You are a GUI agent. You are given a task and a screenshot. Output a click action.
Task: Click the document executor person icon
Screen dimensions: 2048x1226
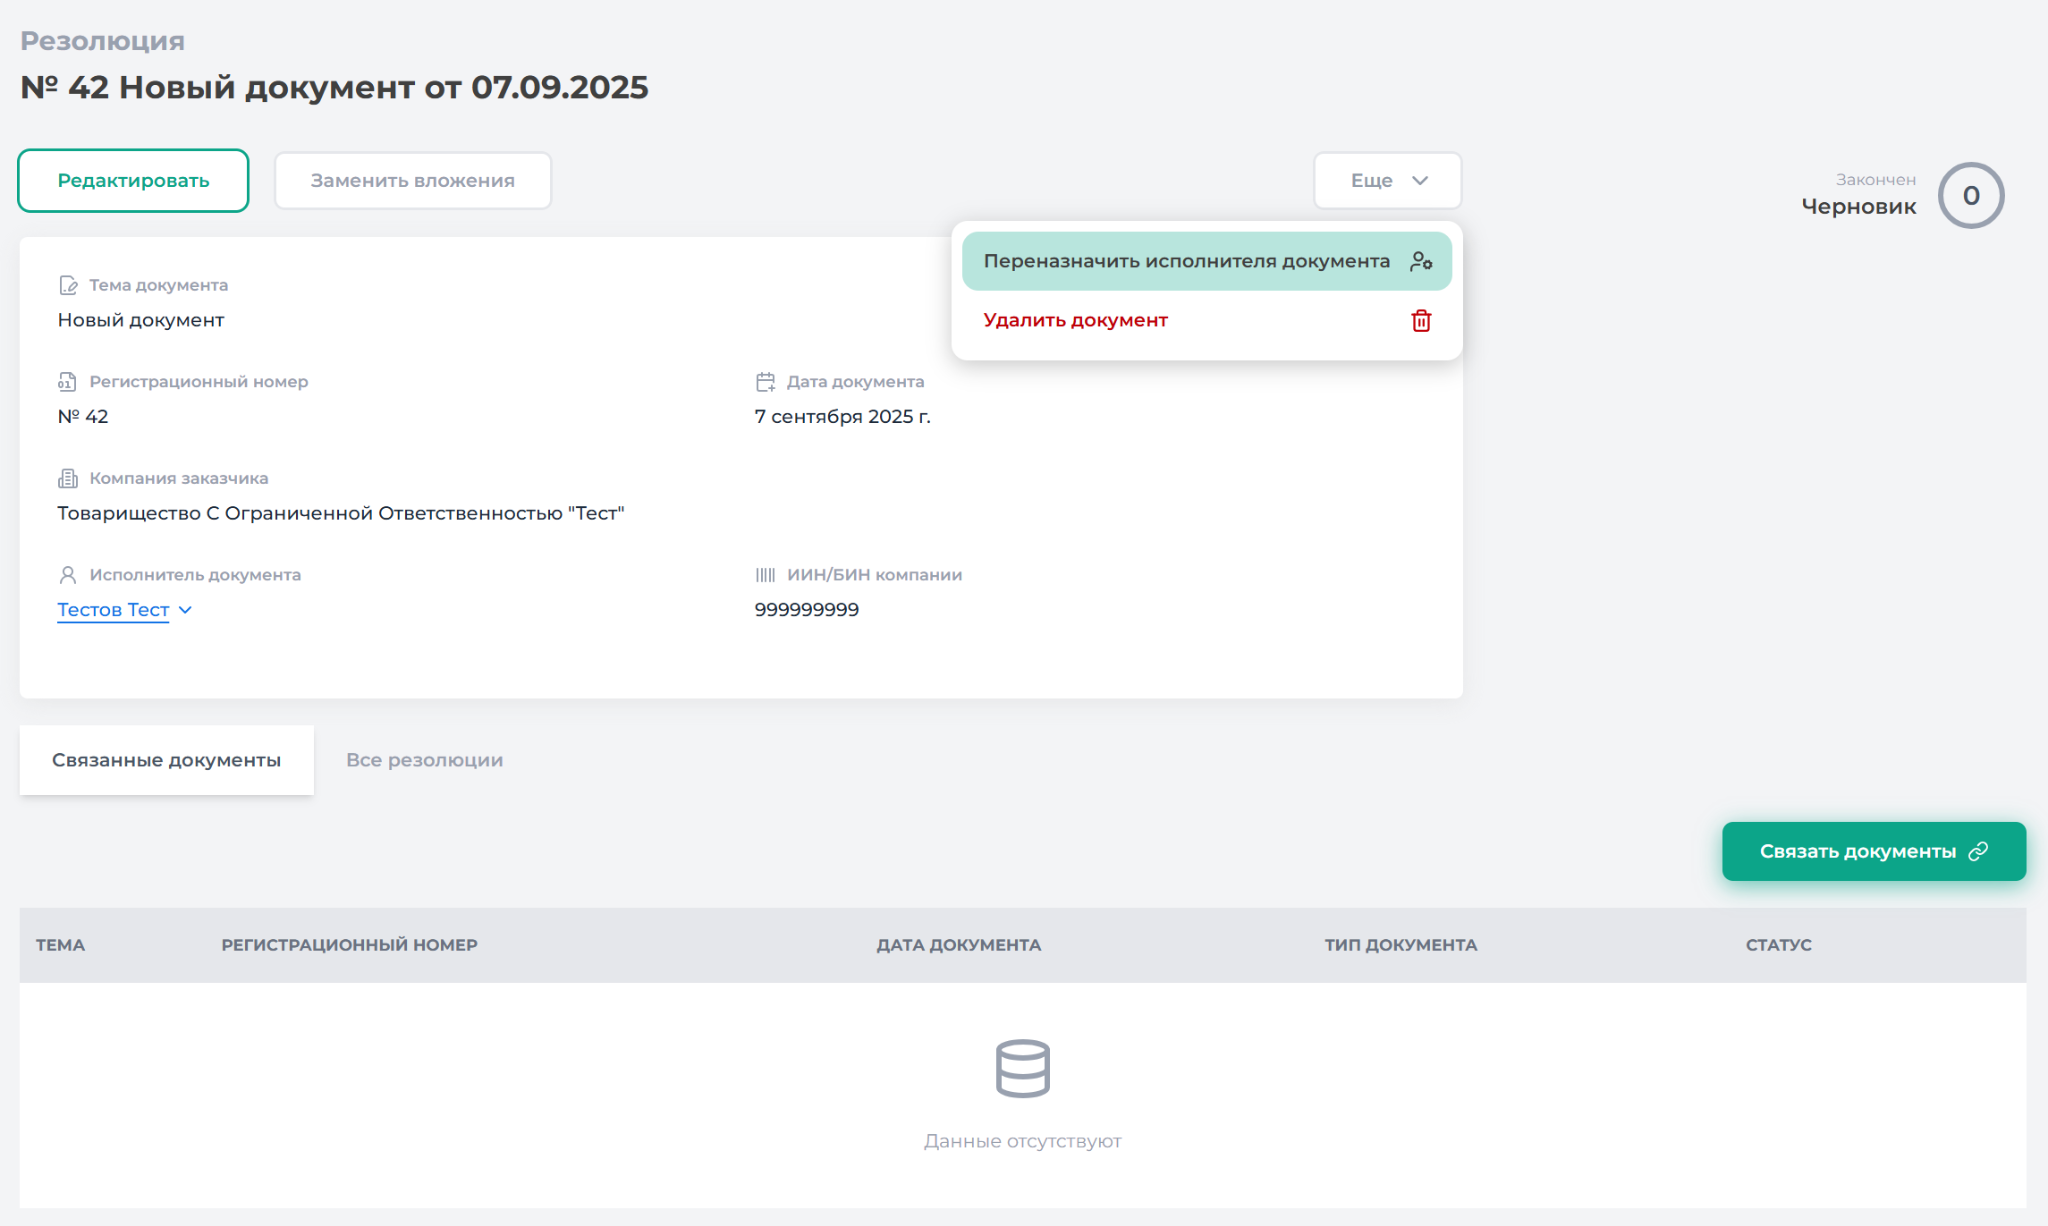pos(67,575)
